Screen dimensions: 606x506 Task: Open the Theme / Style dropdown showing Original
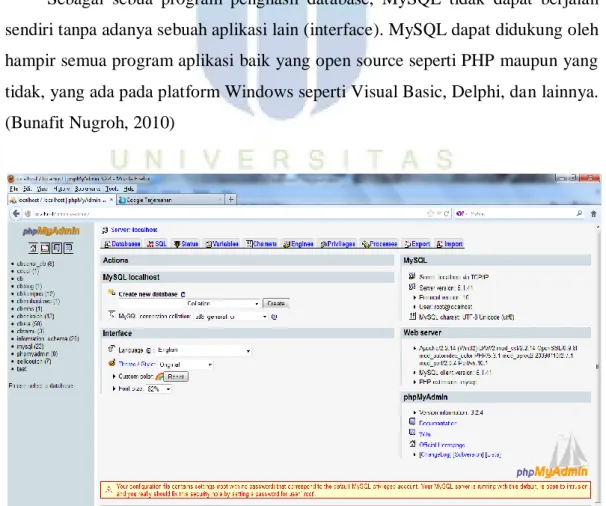(185, 365)
